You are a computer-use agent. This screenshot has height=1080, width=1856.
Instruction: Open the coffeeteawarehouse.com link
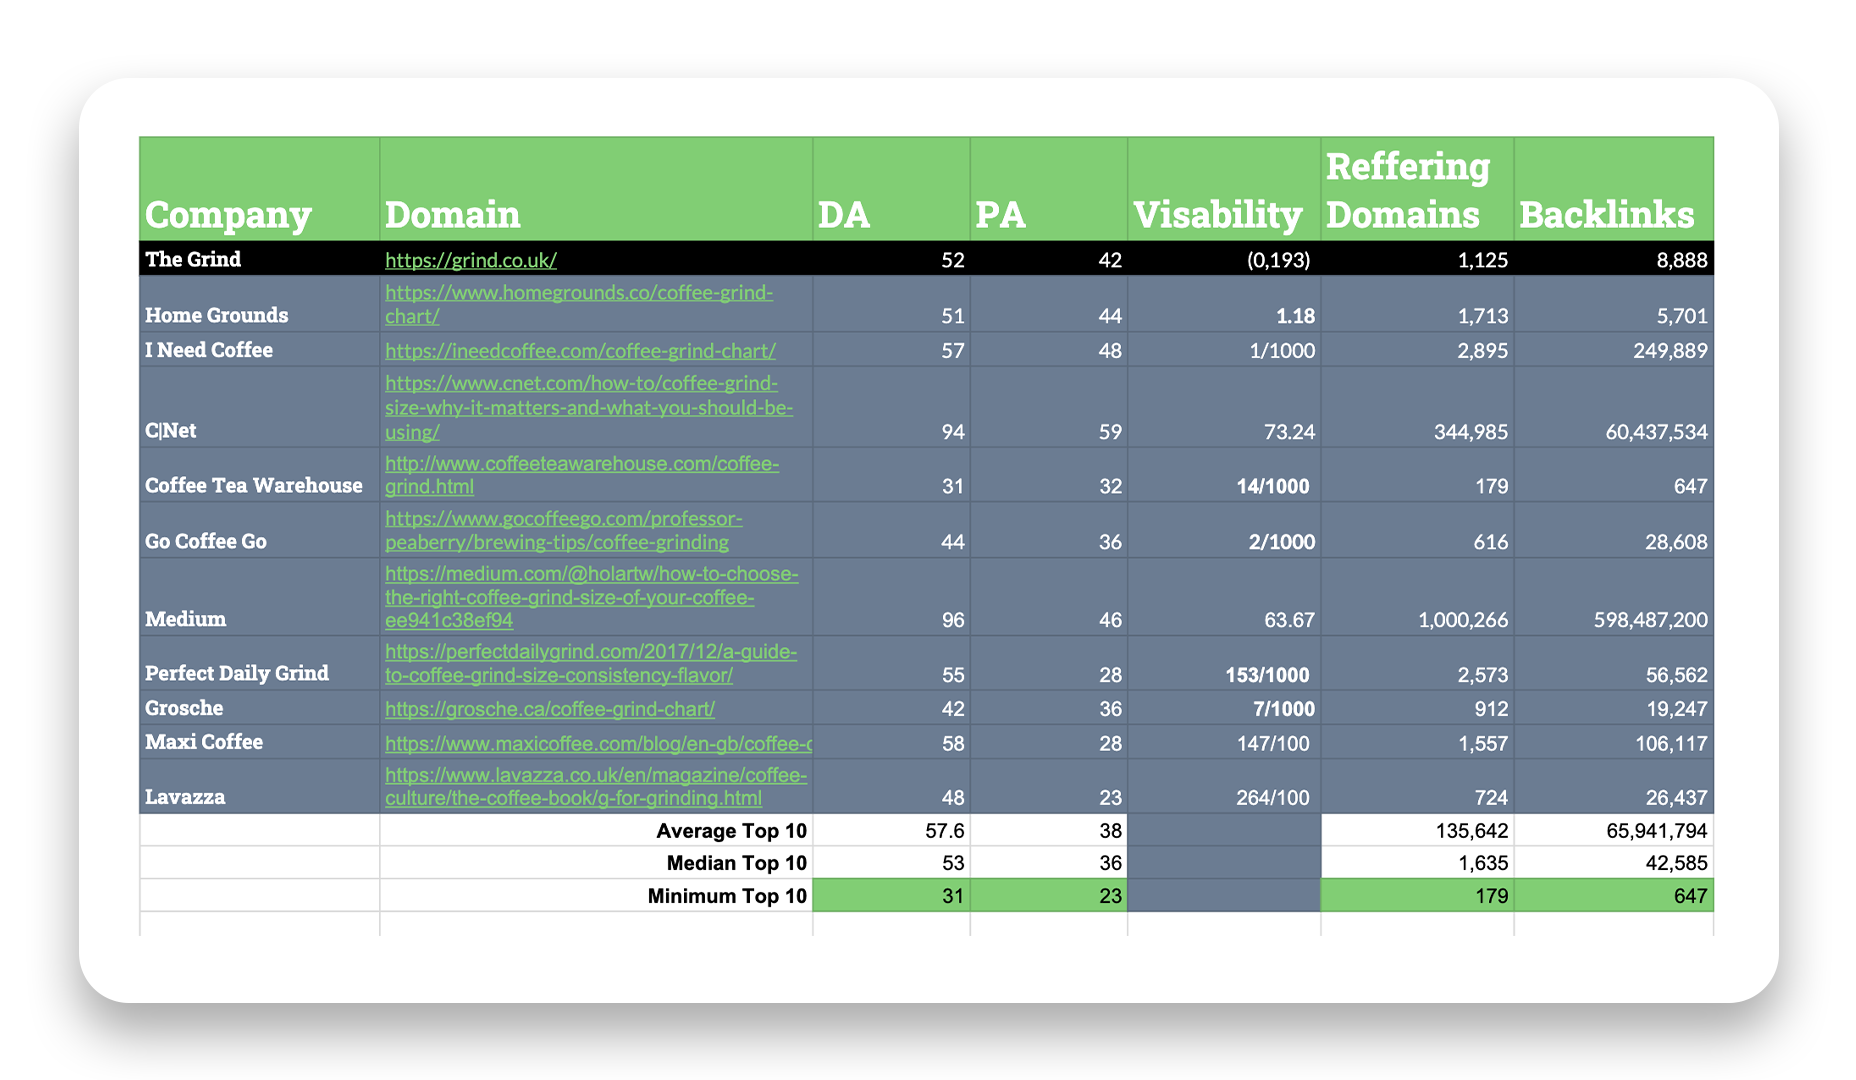[x=582, y=475]
